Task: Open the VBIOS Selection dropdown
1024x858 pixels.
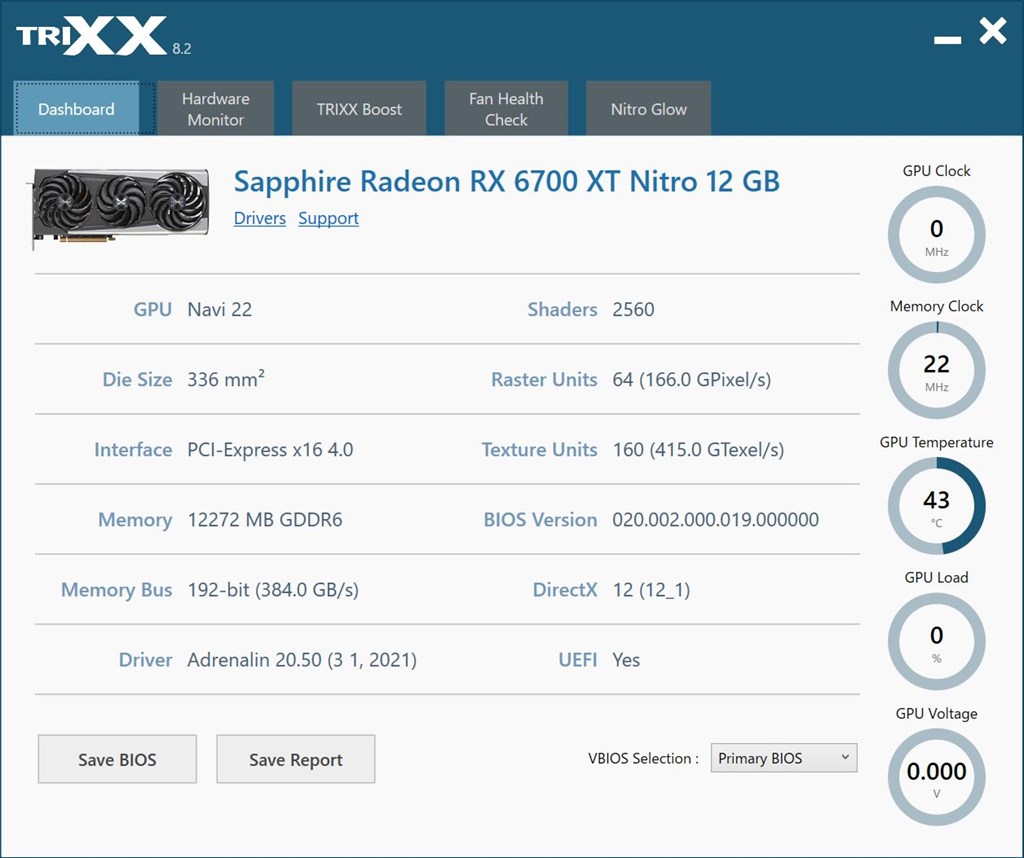Action: click(783, 758)
